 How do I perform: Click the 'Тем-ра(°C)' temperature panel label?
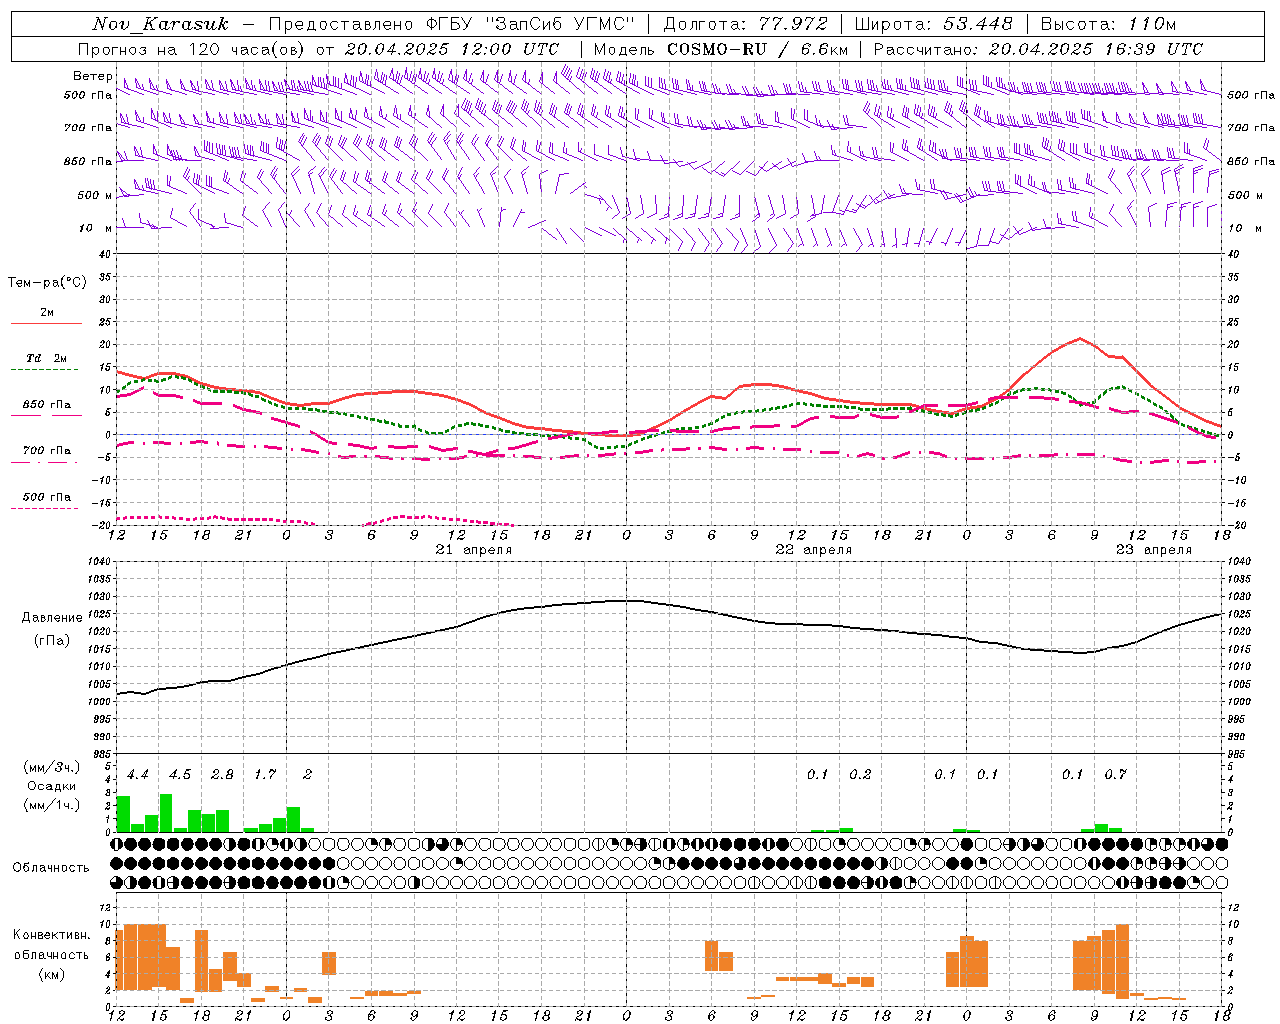(x=47, y=283)
